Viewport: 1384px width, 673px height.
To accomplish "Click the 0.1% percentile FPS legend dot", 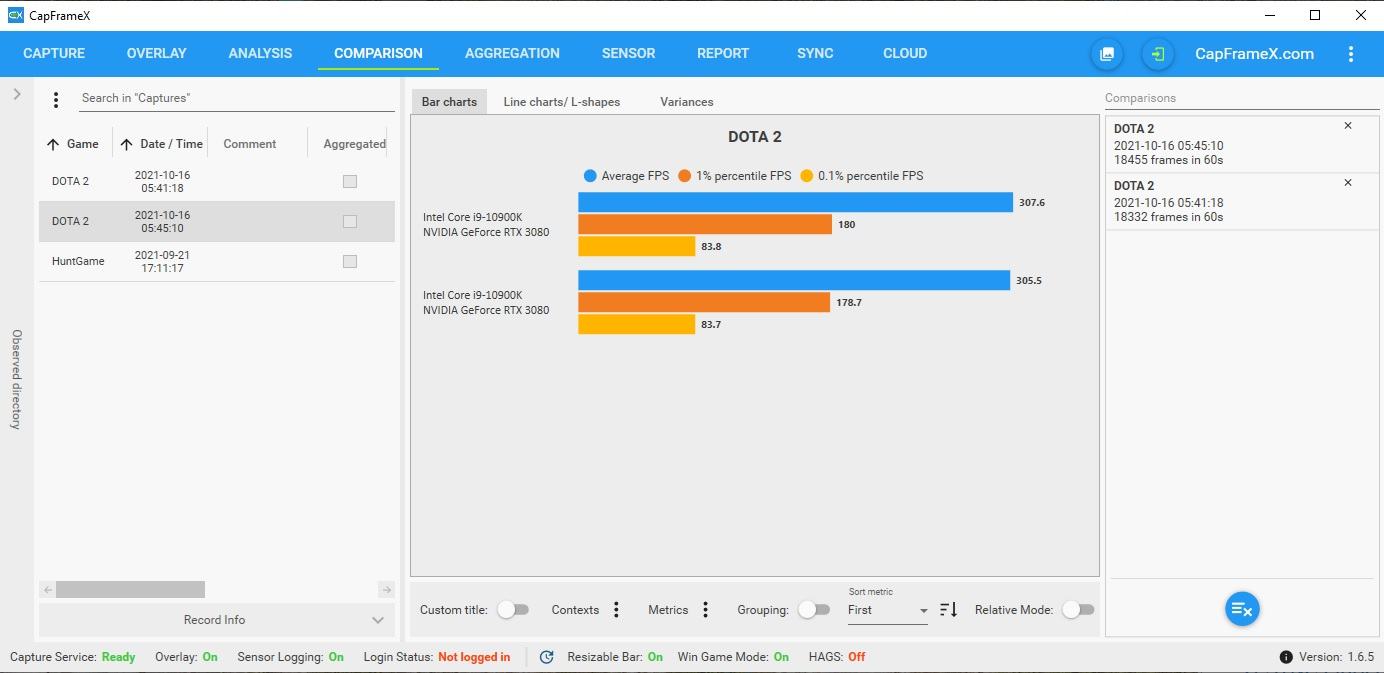I will point(807,176).
